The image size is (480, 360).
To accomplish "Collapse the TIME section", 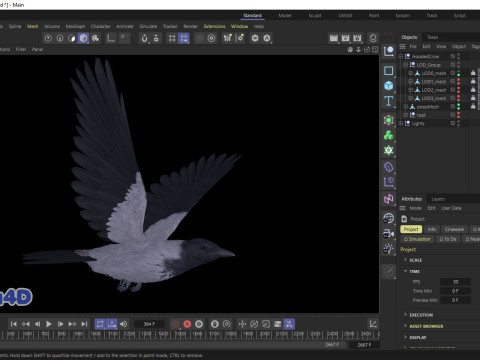I will [x=405, y=271].
